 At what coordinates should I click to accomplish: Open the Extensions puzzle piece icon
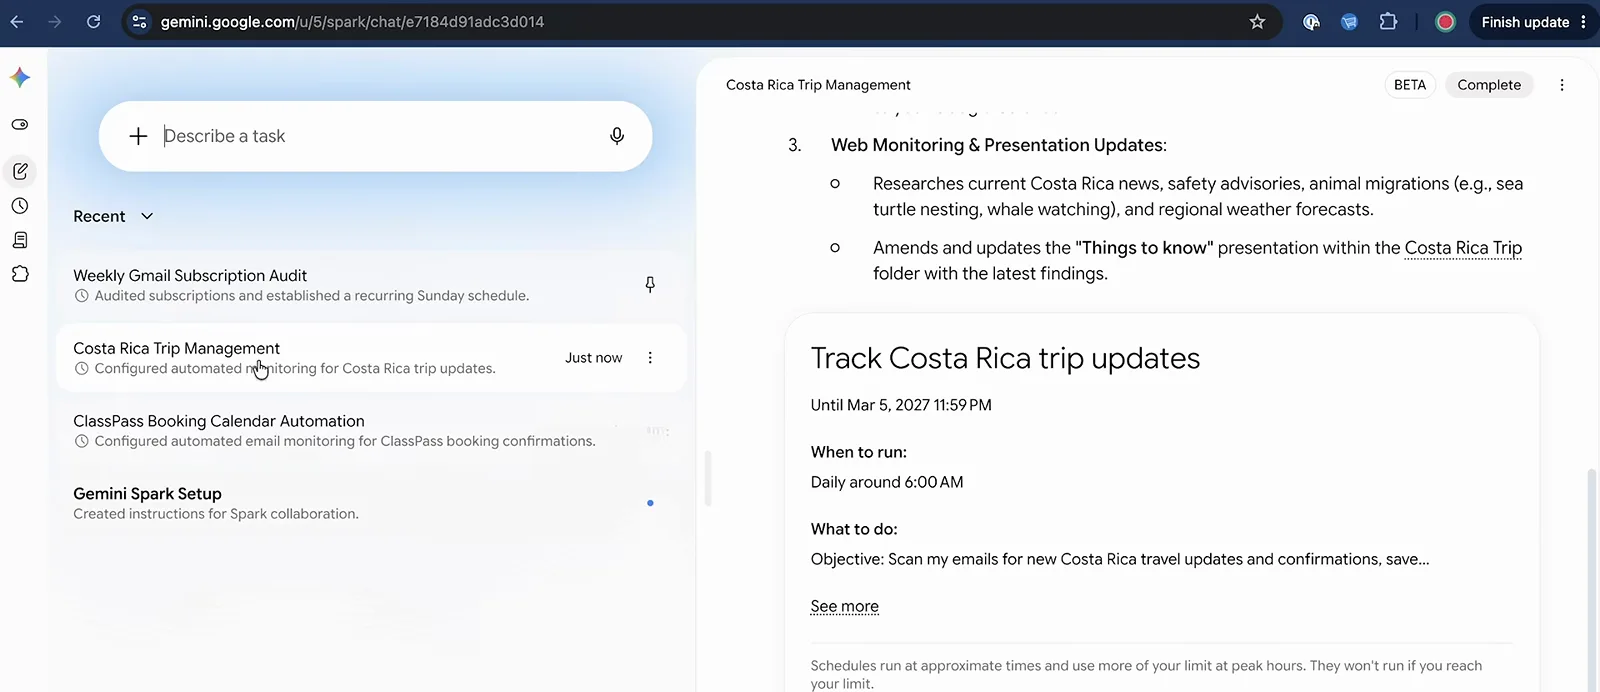coord(1388,22)
